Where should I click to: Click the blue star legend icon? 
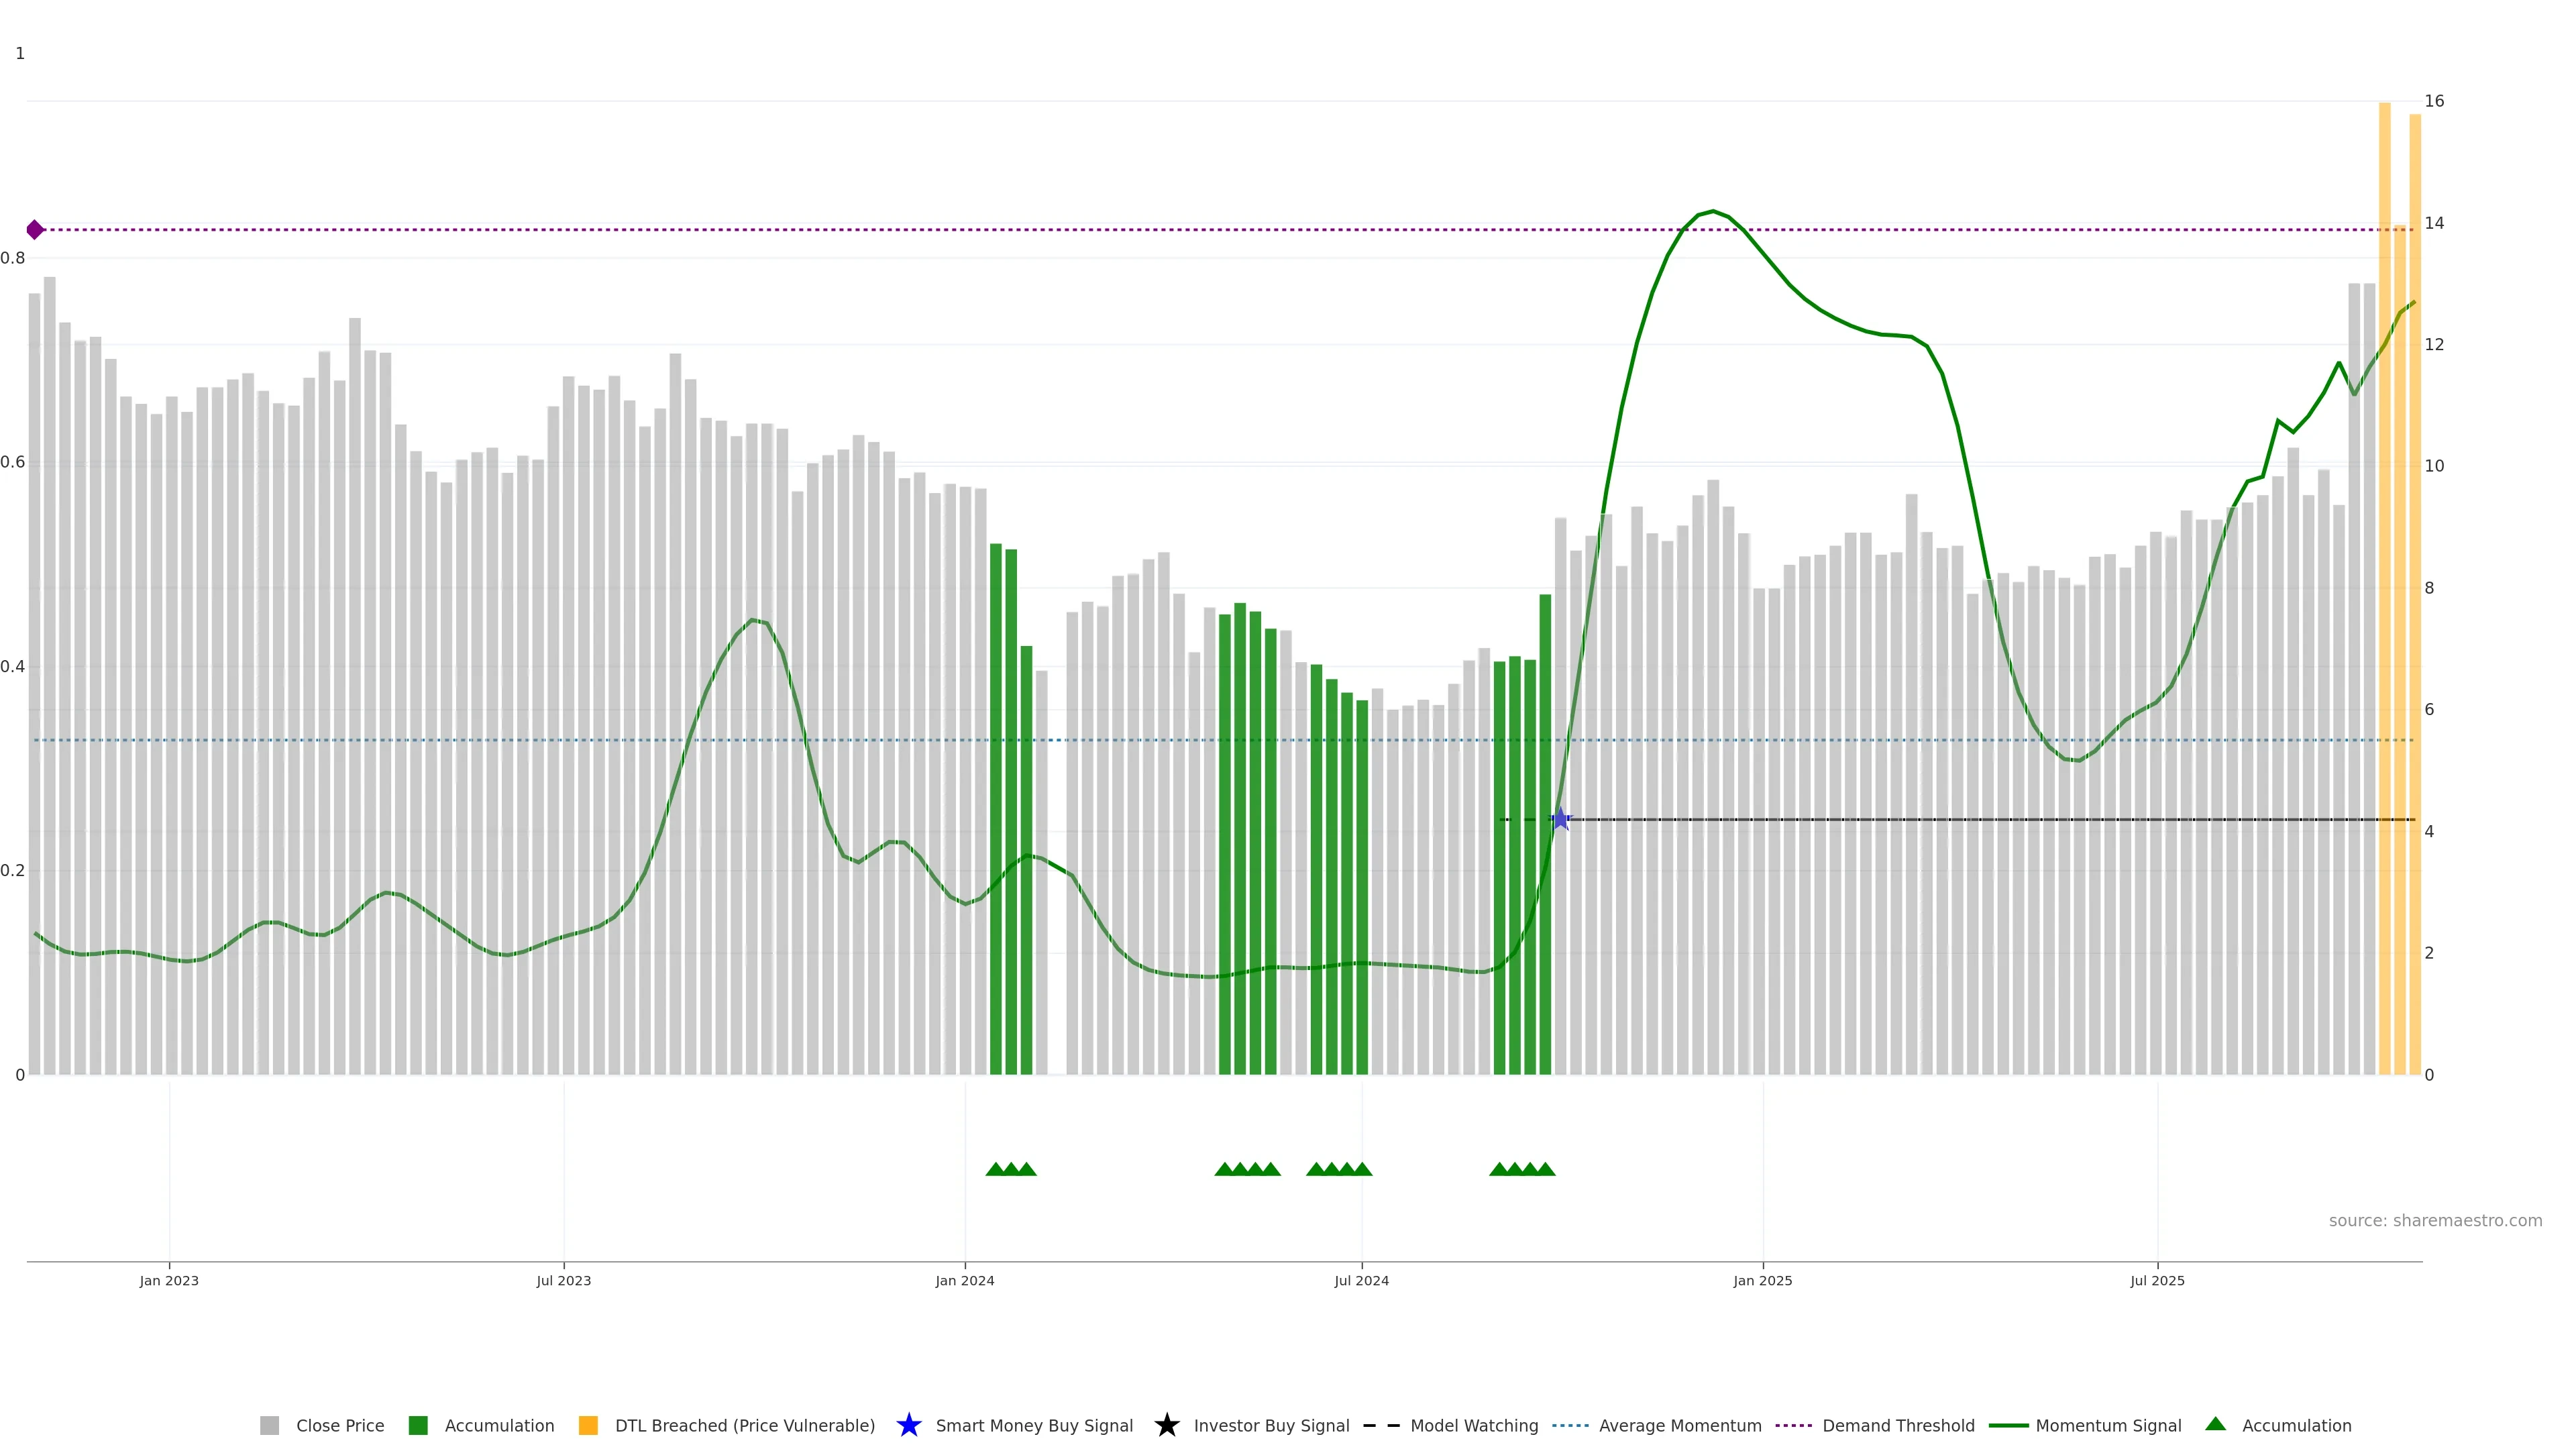click(908, 1425)
